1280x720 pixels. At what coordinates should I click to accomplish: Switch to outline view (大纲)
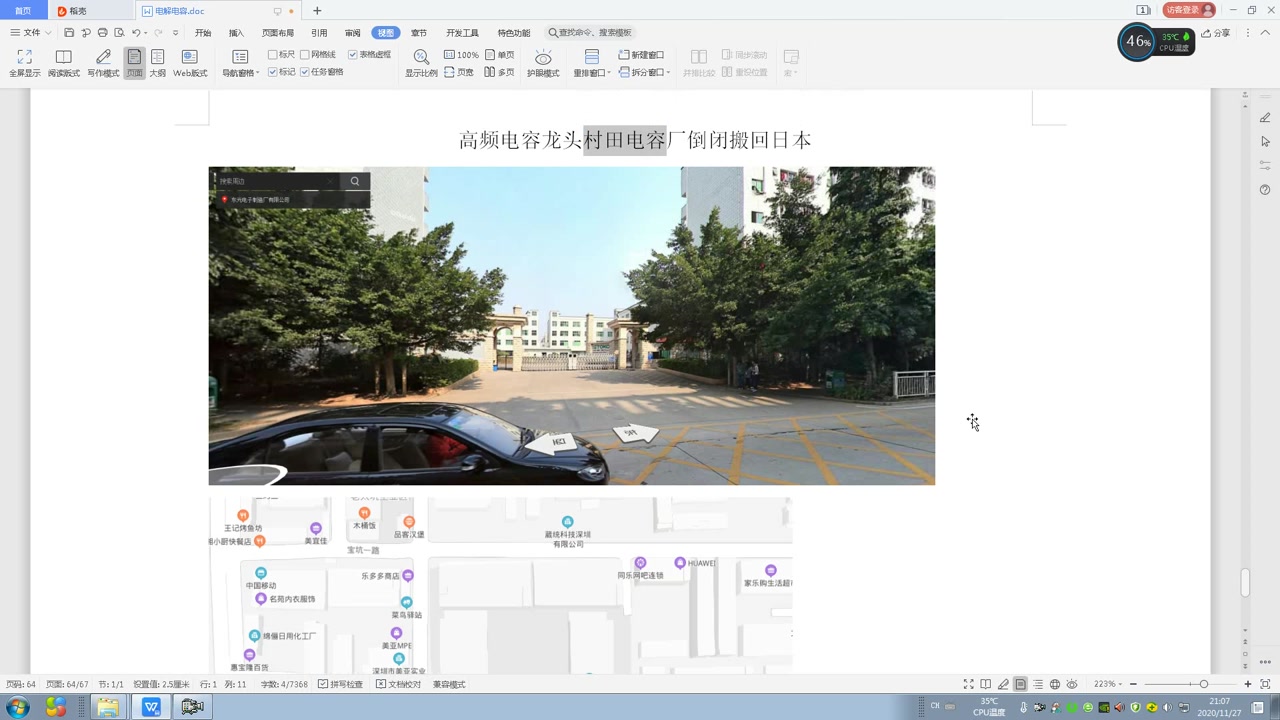pos(158,63)
